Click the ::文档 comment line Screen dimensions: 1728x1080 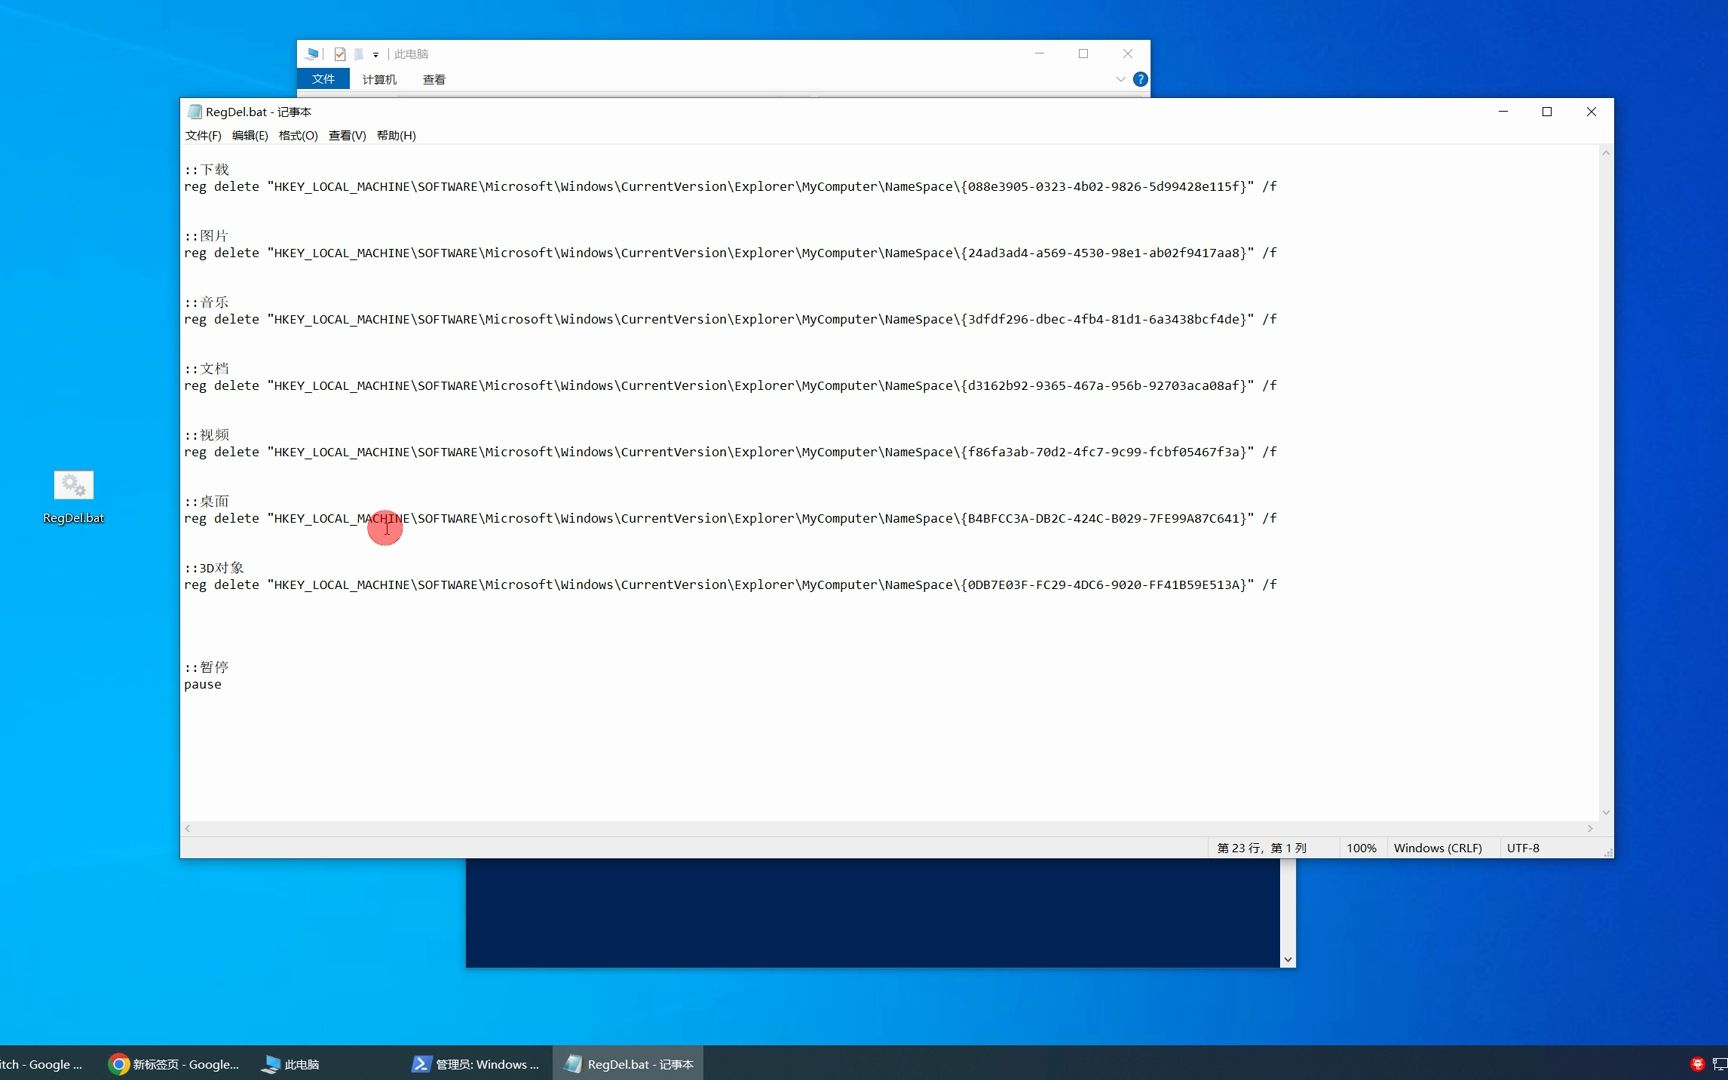207,368
